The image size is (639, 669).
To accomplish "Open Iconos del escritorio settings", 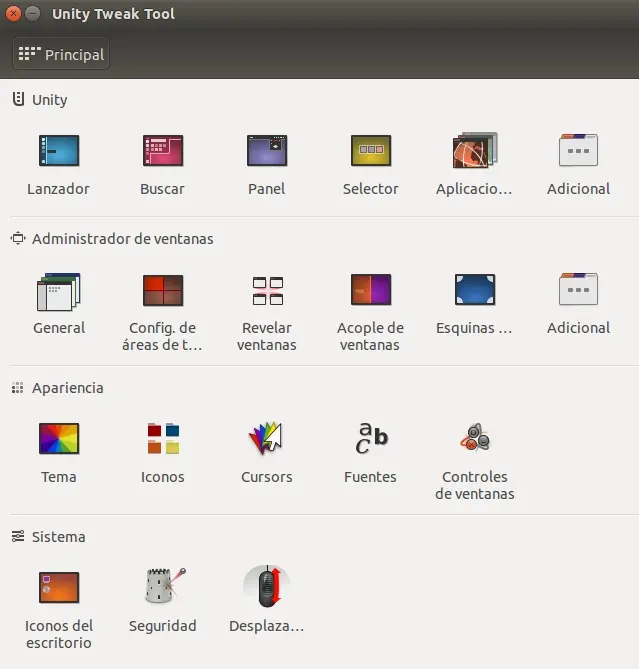I will (x=59, y=588).
